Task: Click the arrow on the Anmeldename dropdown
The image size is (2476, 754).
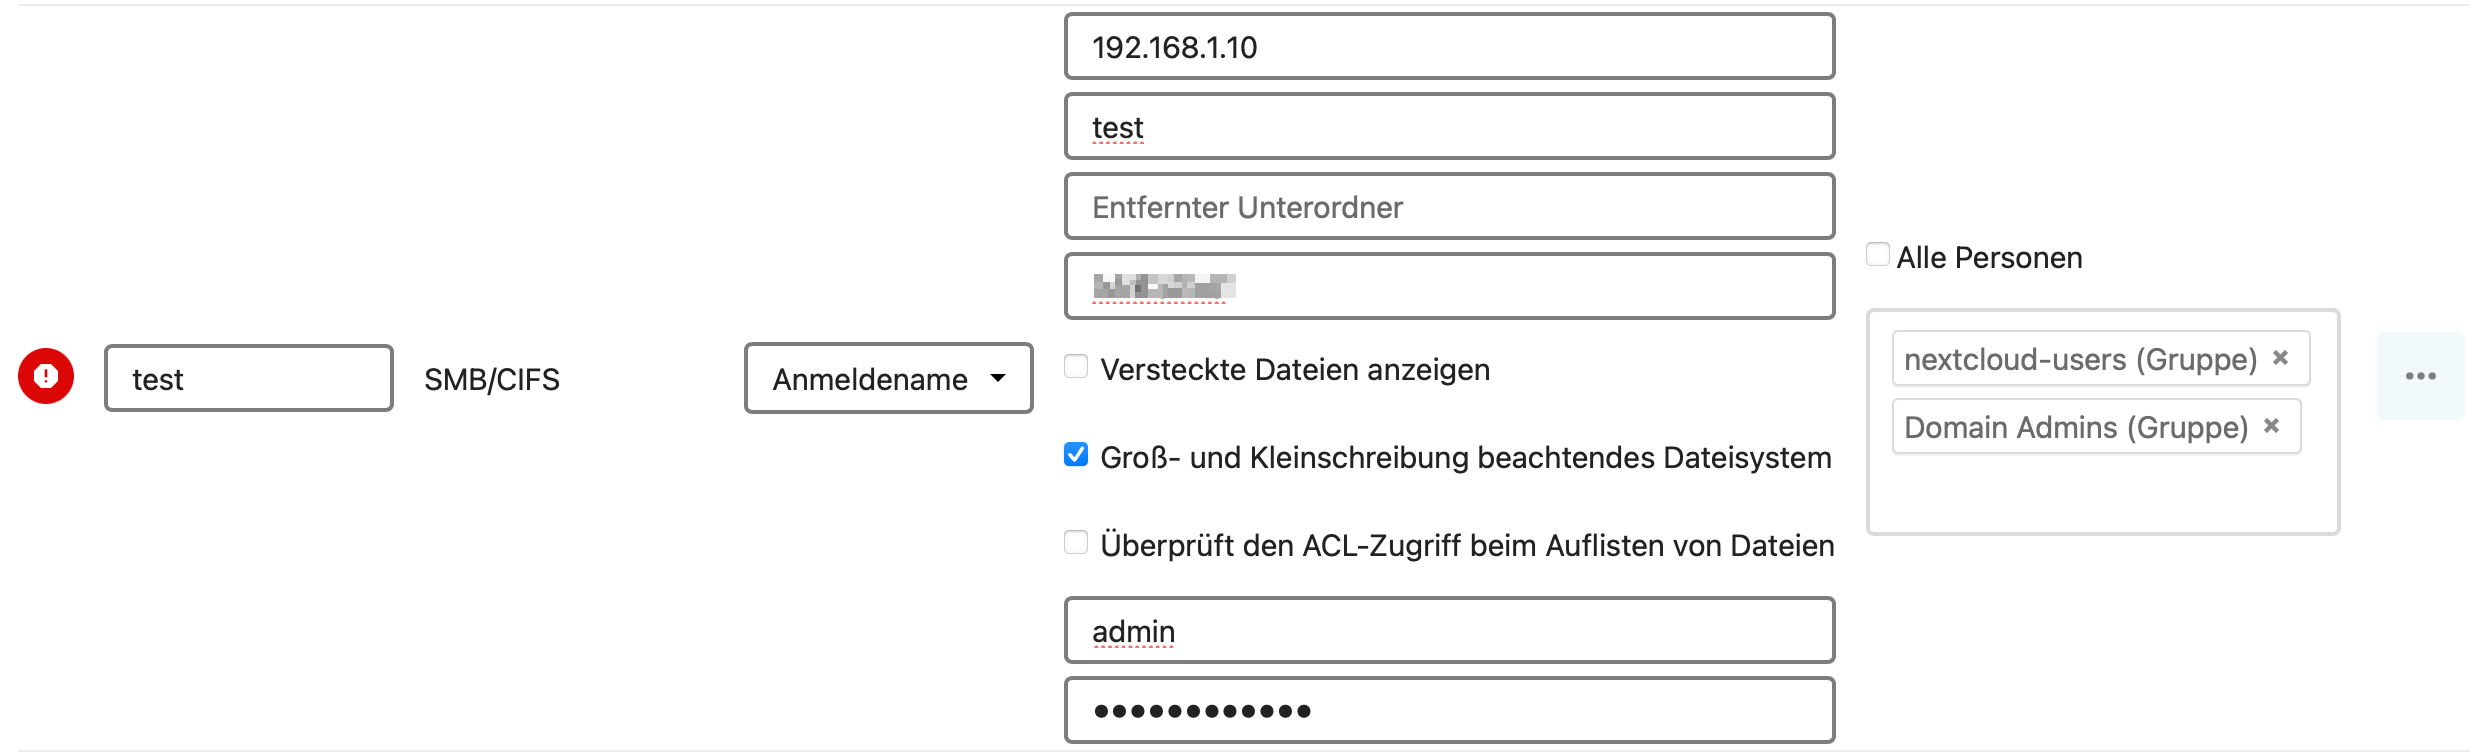Action: (997, 378)
